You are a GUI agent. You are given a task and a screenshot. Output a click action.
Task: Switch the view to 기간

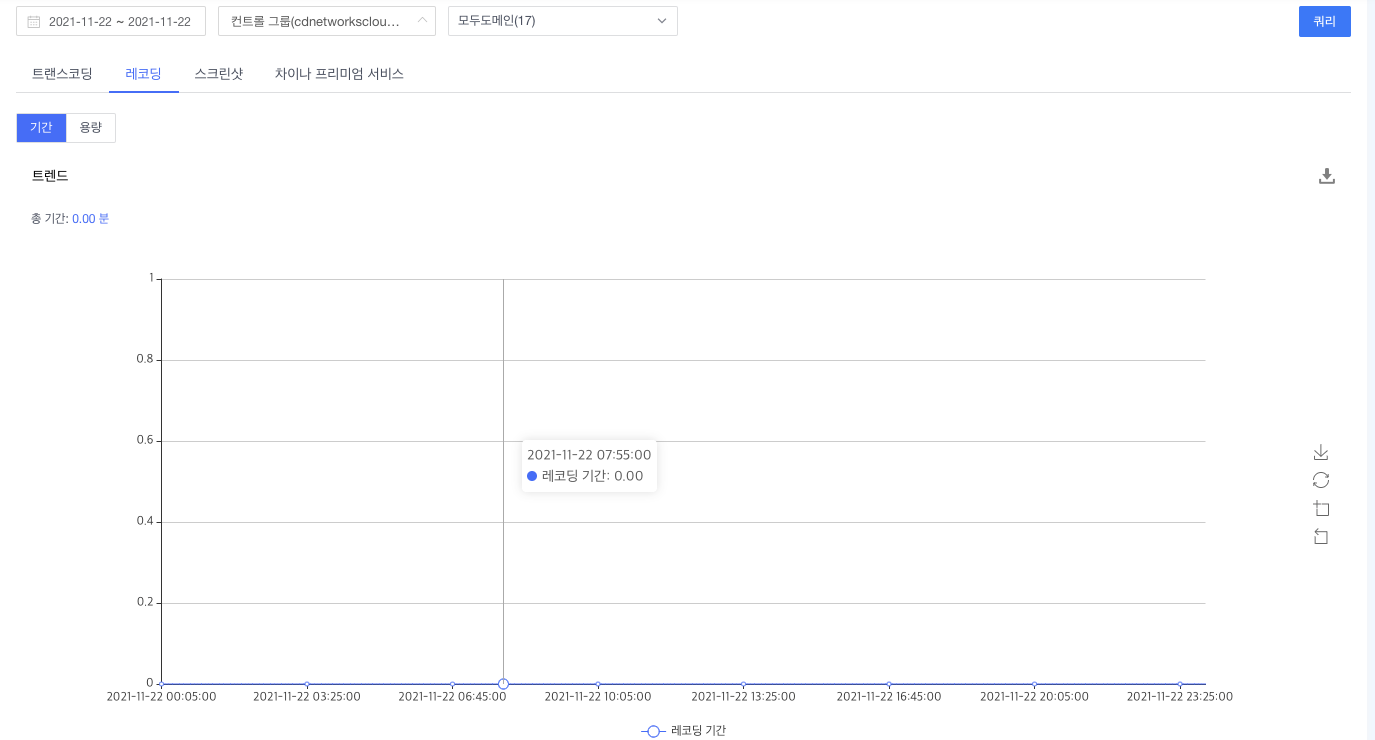[41, 128]
